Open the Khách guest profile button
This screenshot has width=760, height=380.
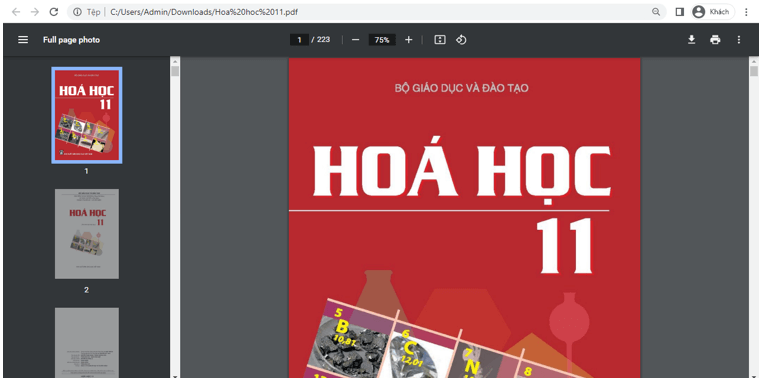tap(712, 12)
